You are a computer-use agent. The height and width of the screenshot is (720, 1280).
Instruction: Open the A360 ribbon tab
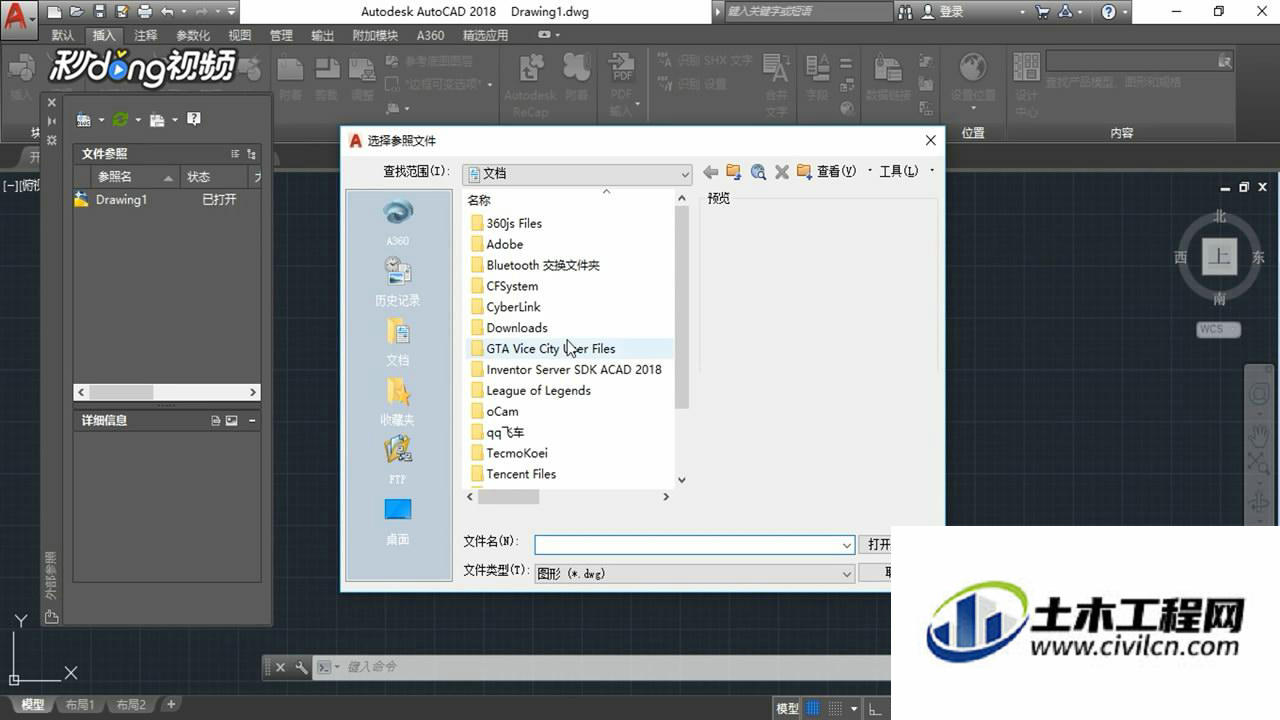click(x=430, y=35)
